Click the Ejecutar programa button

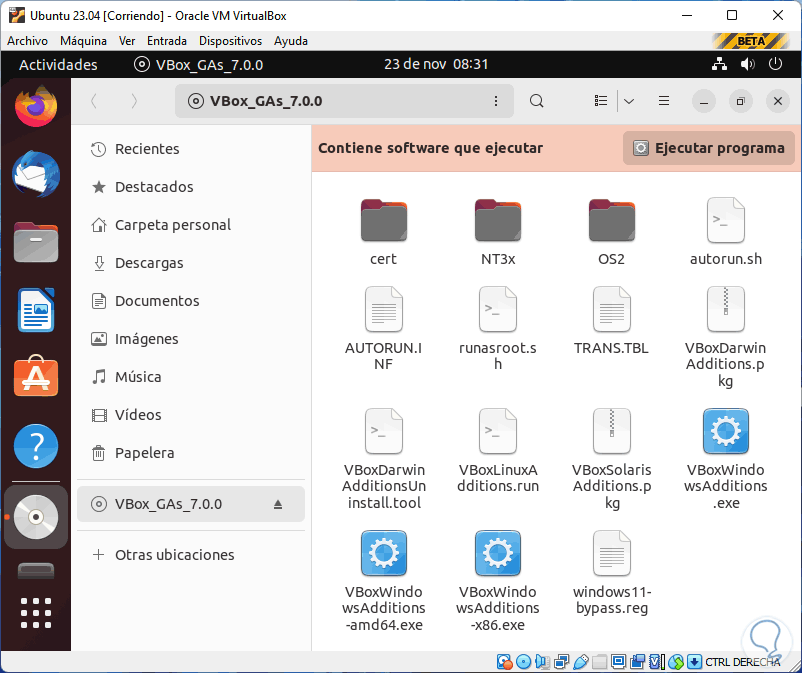point(708,148)
